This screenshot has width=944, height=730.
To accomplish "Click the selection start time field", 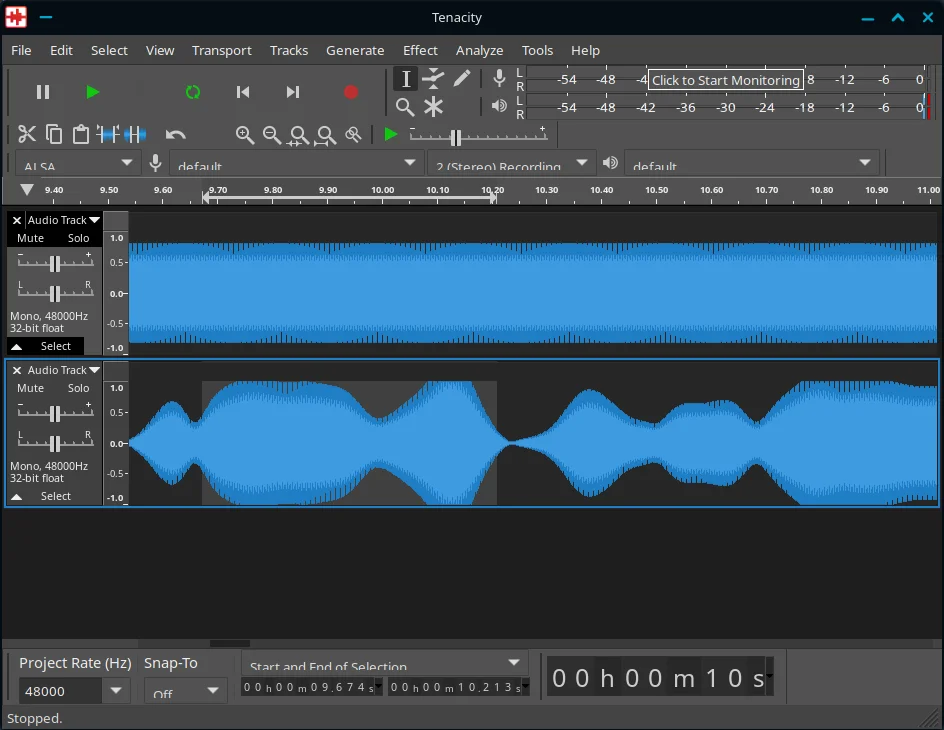I will pos(311,687).
